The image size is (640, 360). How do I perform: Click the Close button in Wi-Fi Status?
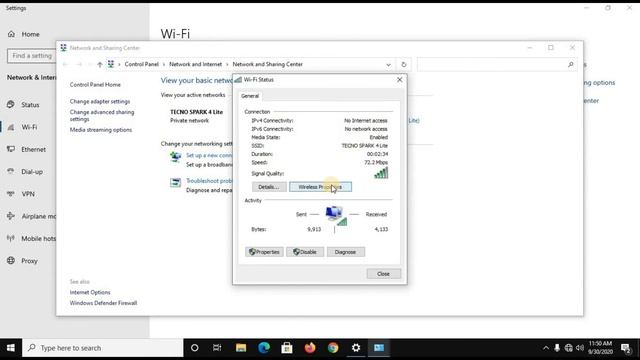pos(383,274)
